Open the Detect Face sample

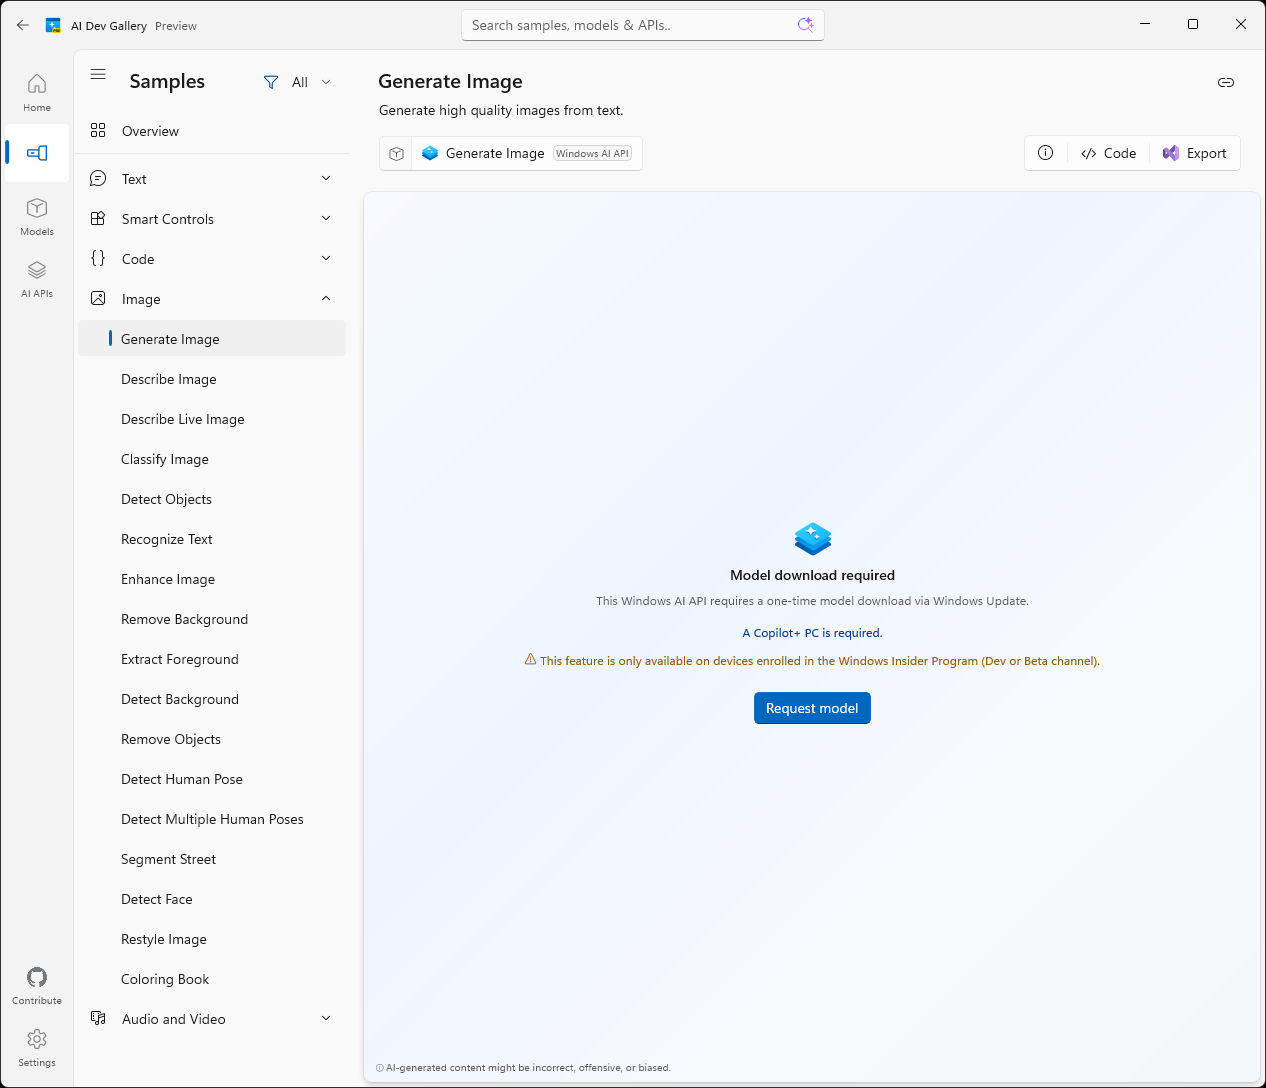212,899
